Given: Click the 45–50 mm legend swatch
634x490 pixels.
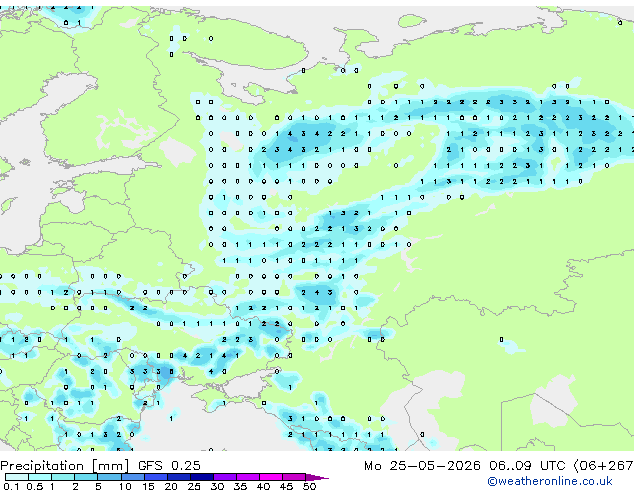Looking at the screenshot, I should tap(293, 477).
